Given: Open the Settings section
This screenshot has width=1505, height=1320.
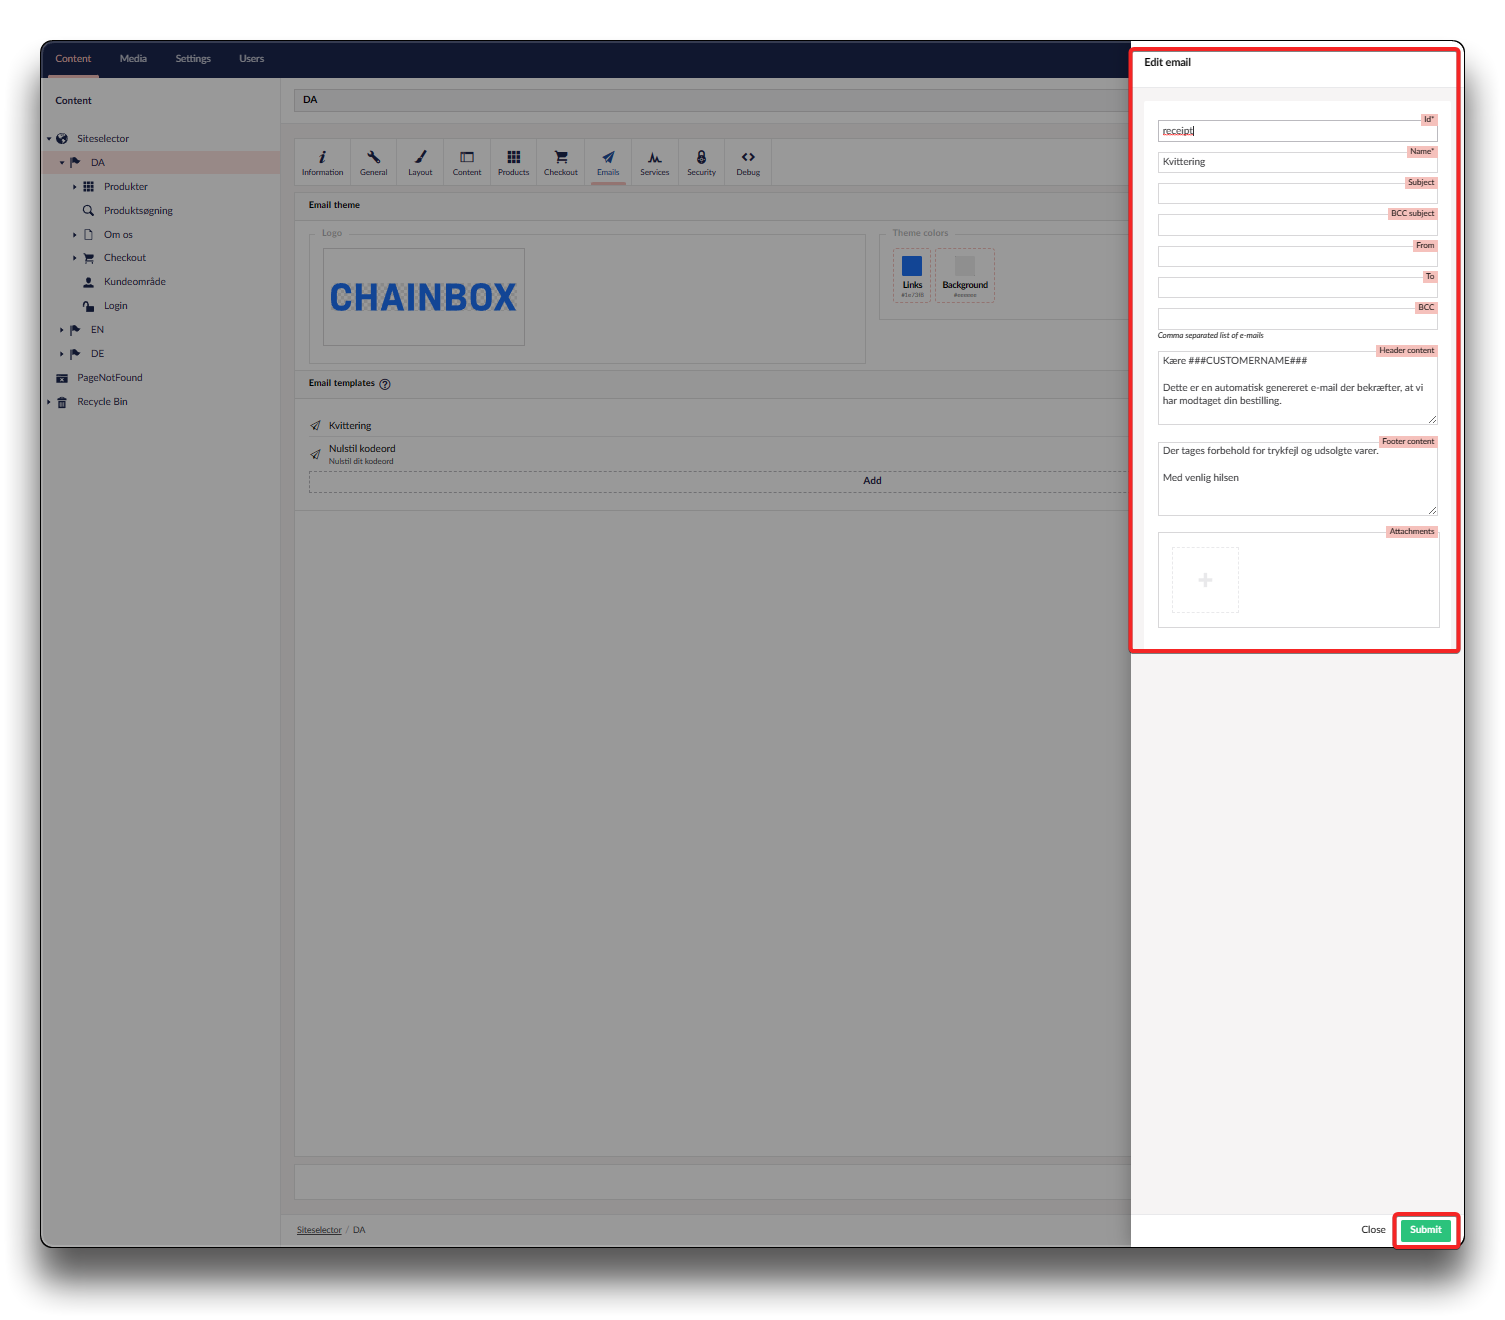Looking at the screenshot, I should [x=193, y=59].
